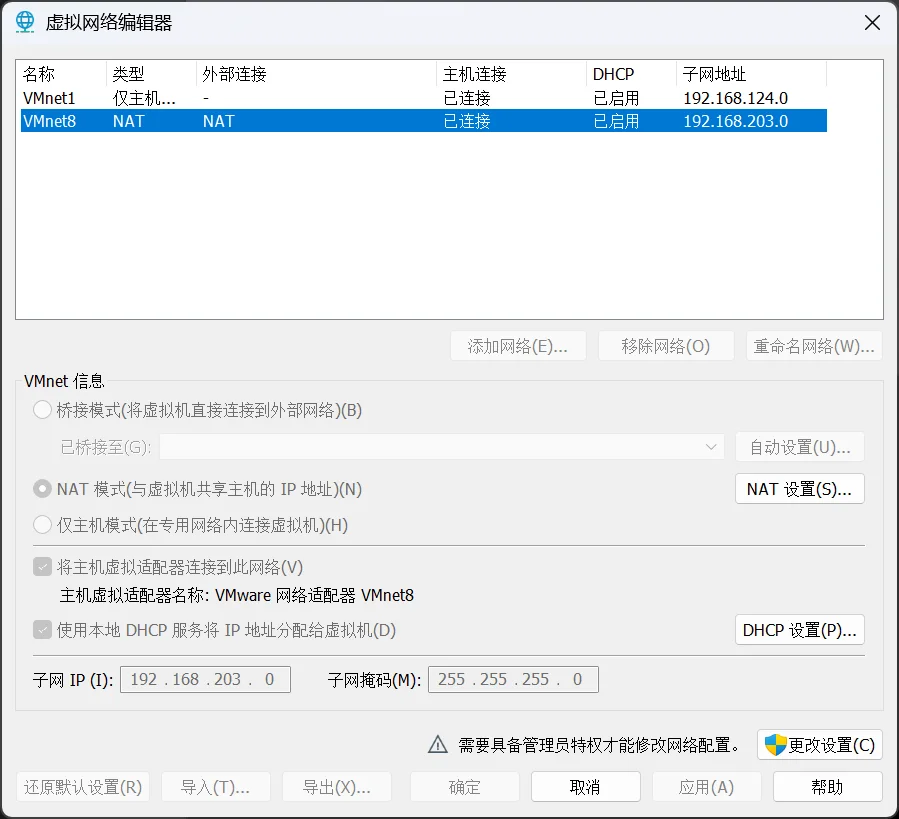
Task: Click 仅主机... type cell of VMnet1
Action: click(144, 98)
